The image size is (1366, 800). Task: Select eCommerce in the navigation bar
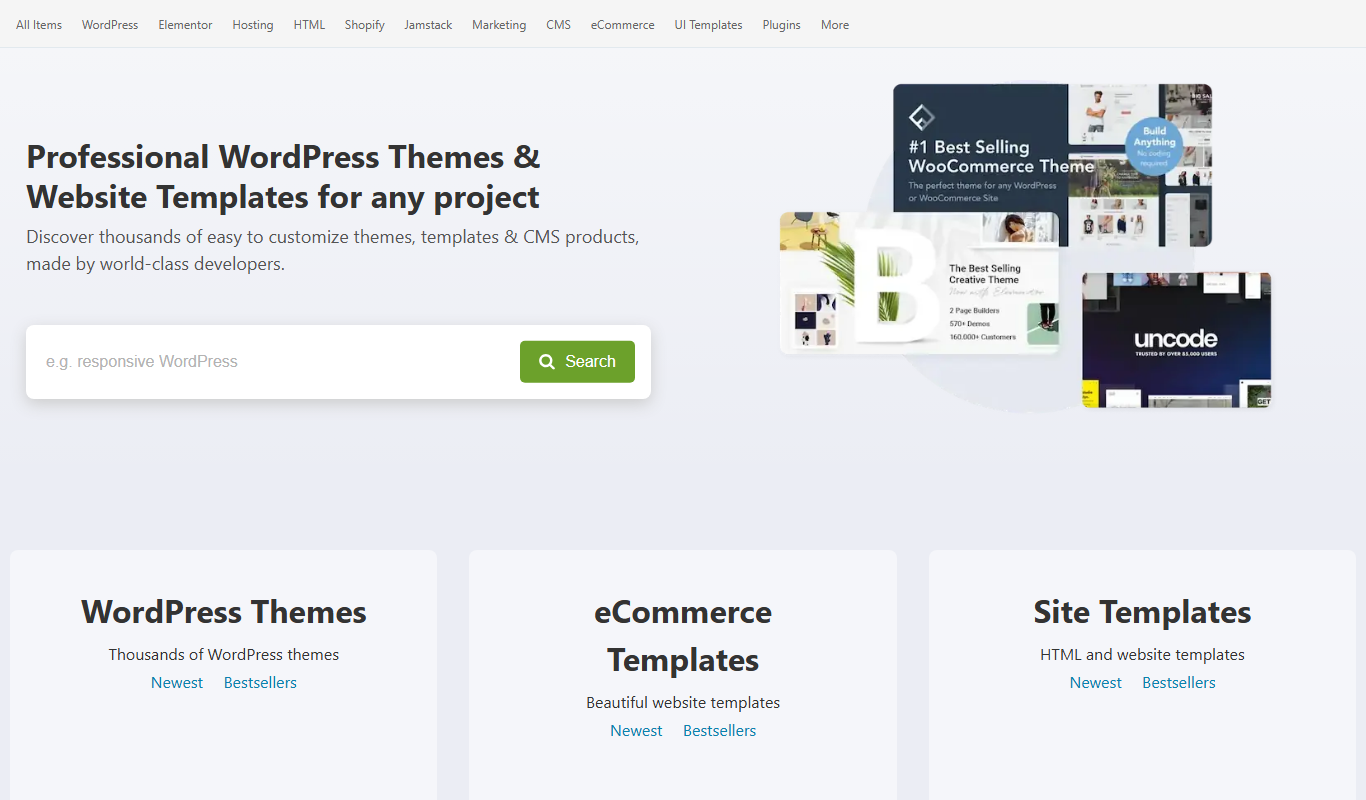pyautogui.click(x=622, y=25)
